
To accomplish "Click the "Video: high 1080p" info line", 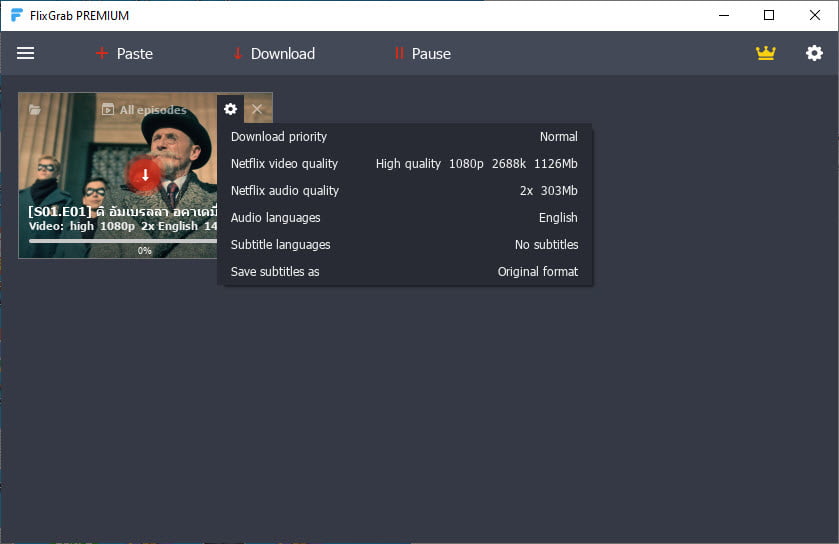I will click(123, 226).
